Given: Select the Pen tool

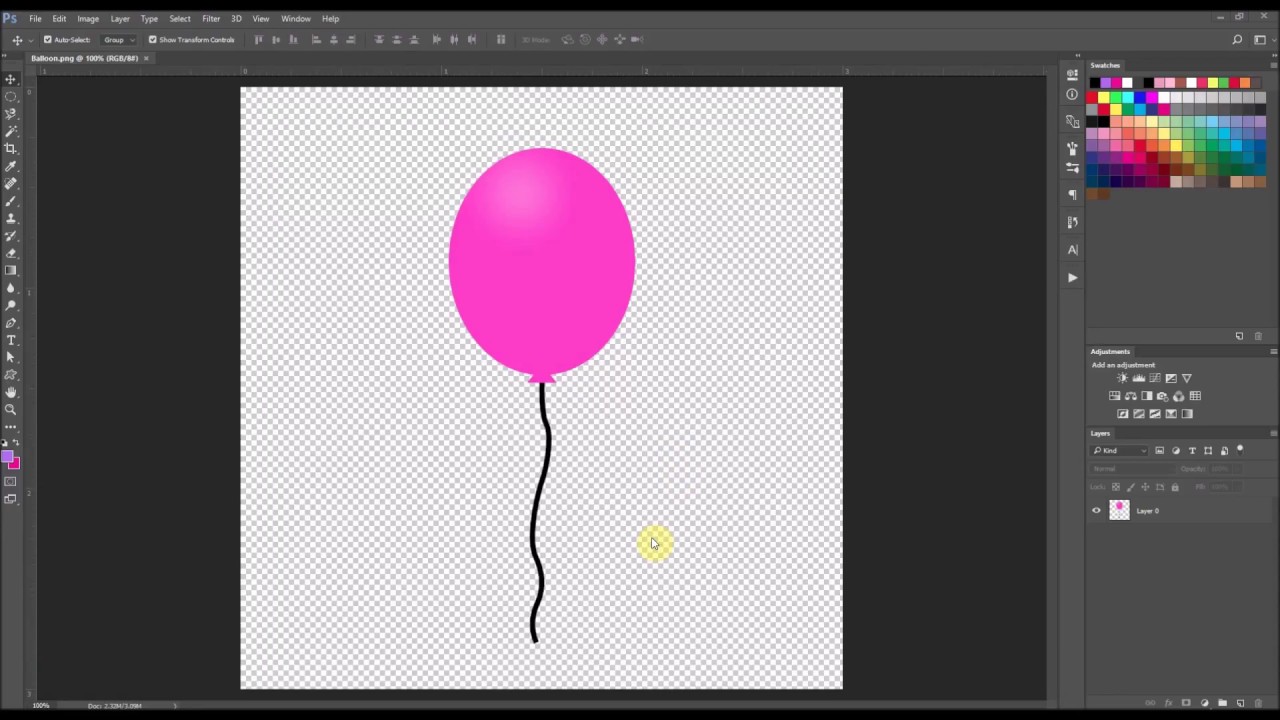Looking at the screenshot, I should point(11,323).
